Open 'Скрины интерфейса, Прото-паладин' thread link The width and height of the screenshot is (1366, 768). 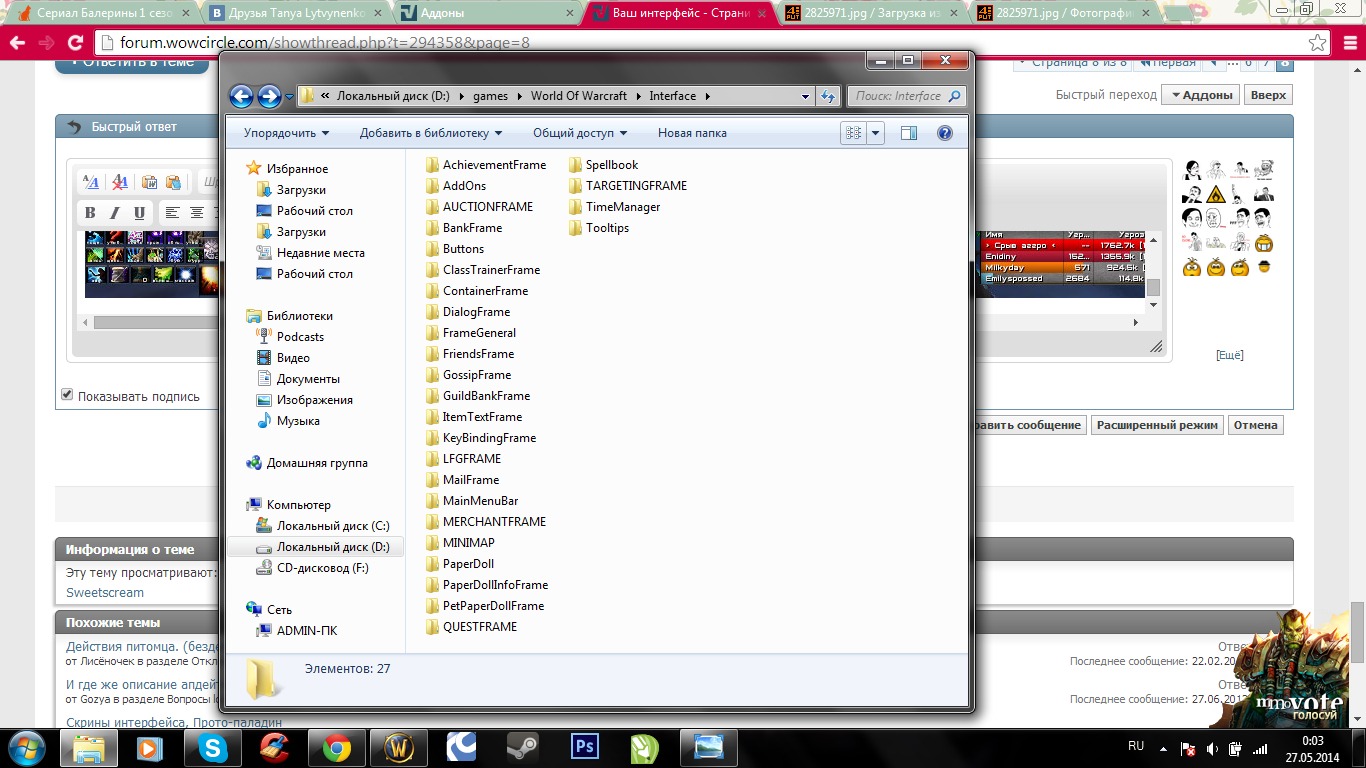[x=174, y=722]
